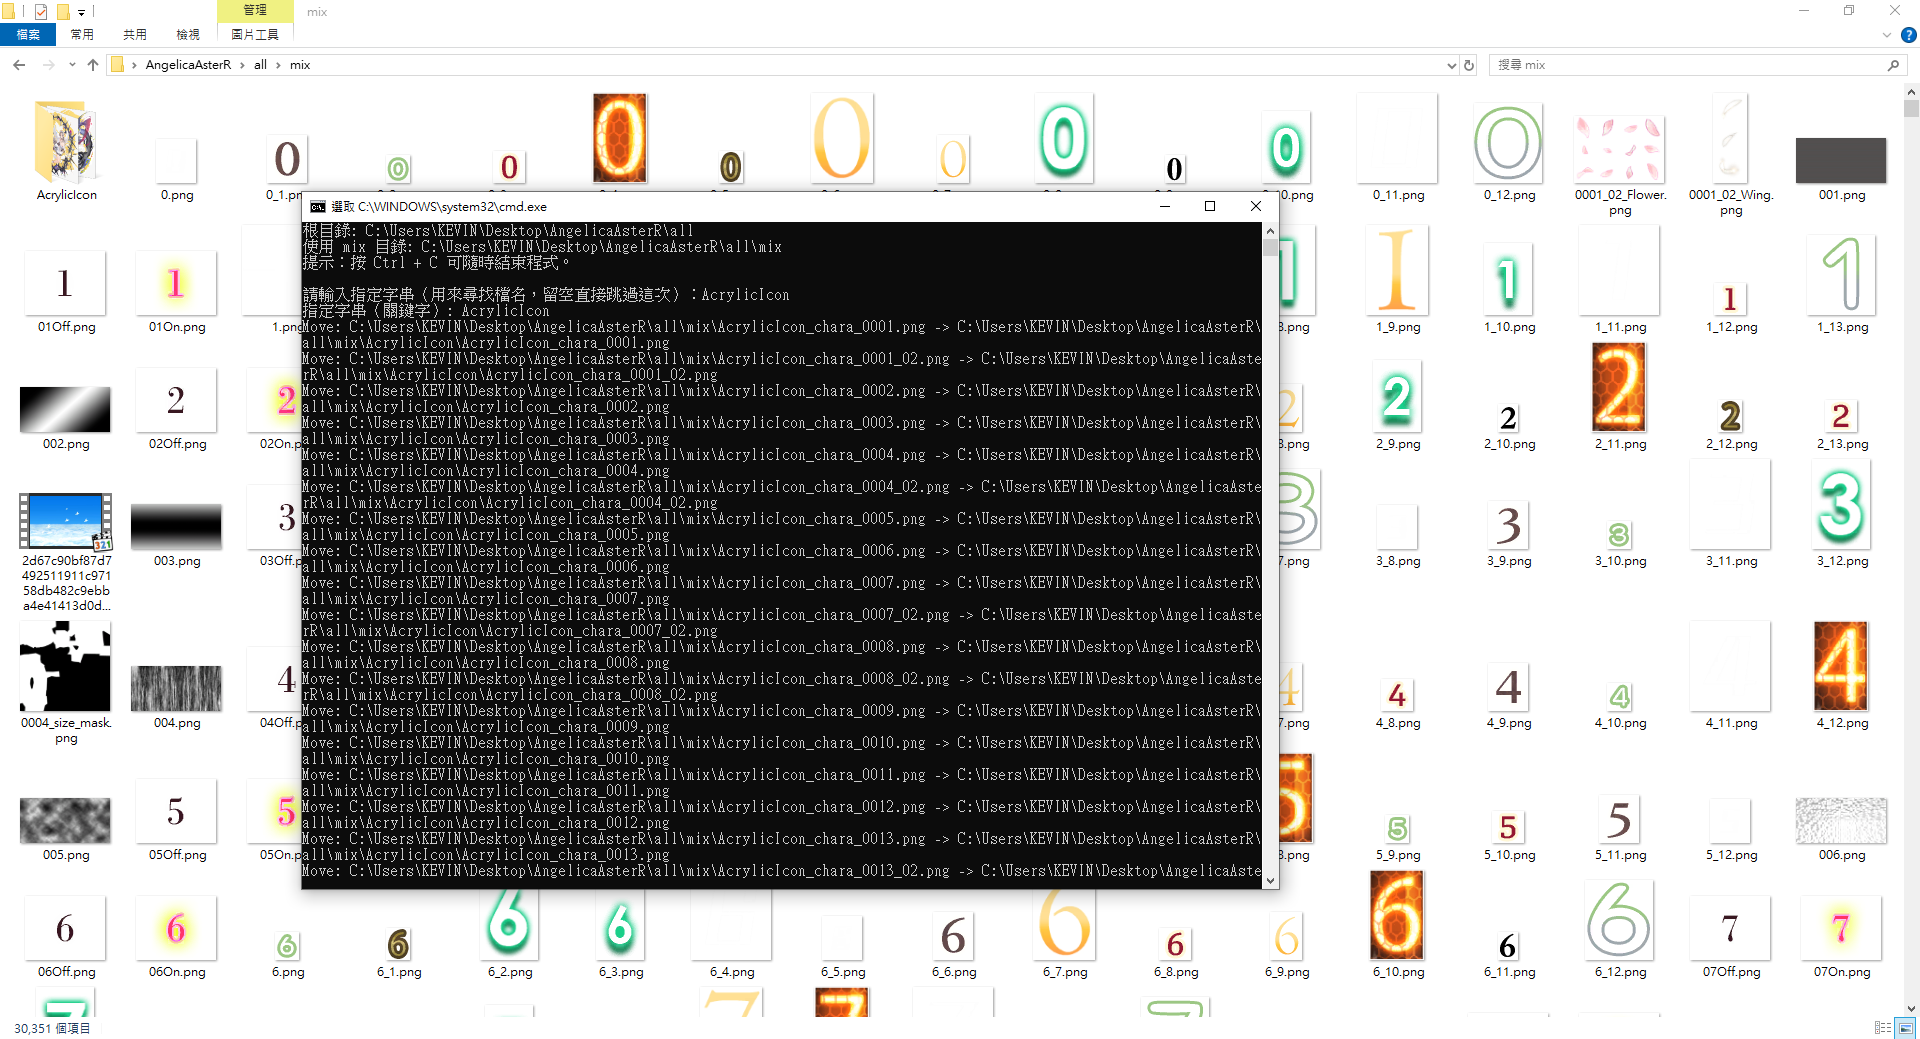This screenshot has width=1920, height=1039.
Task: Click the properties icon in quick access toolbar
Action: coord(41,12)
